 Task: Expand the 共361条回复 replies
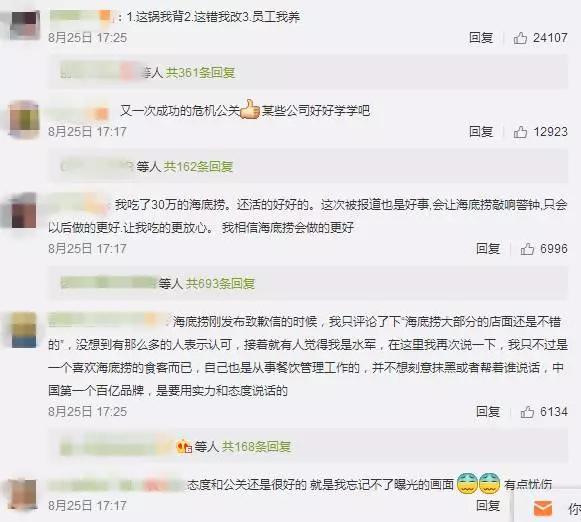[200, 72]
